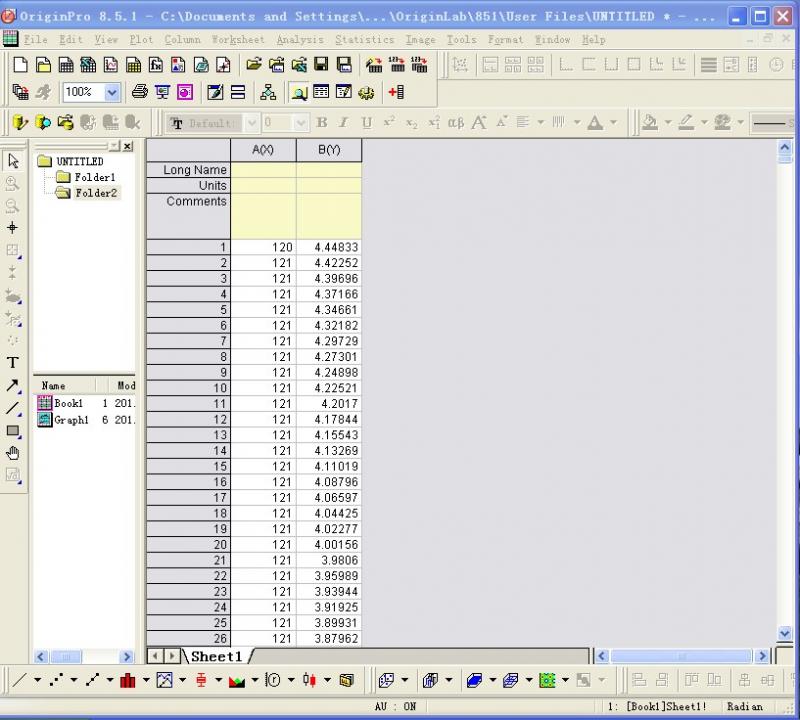
Task: Open the Analysis menu
Action: 300,40
